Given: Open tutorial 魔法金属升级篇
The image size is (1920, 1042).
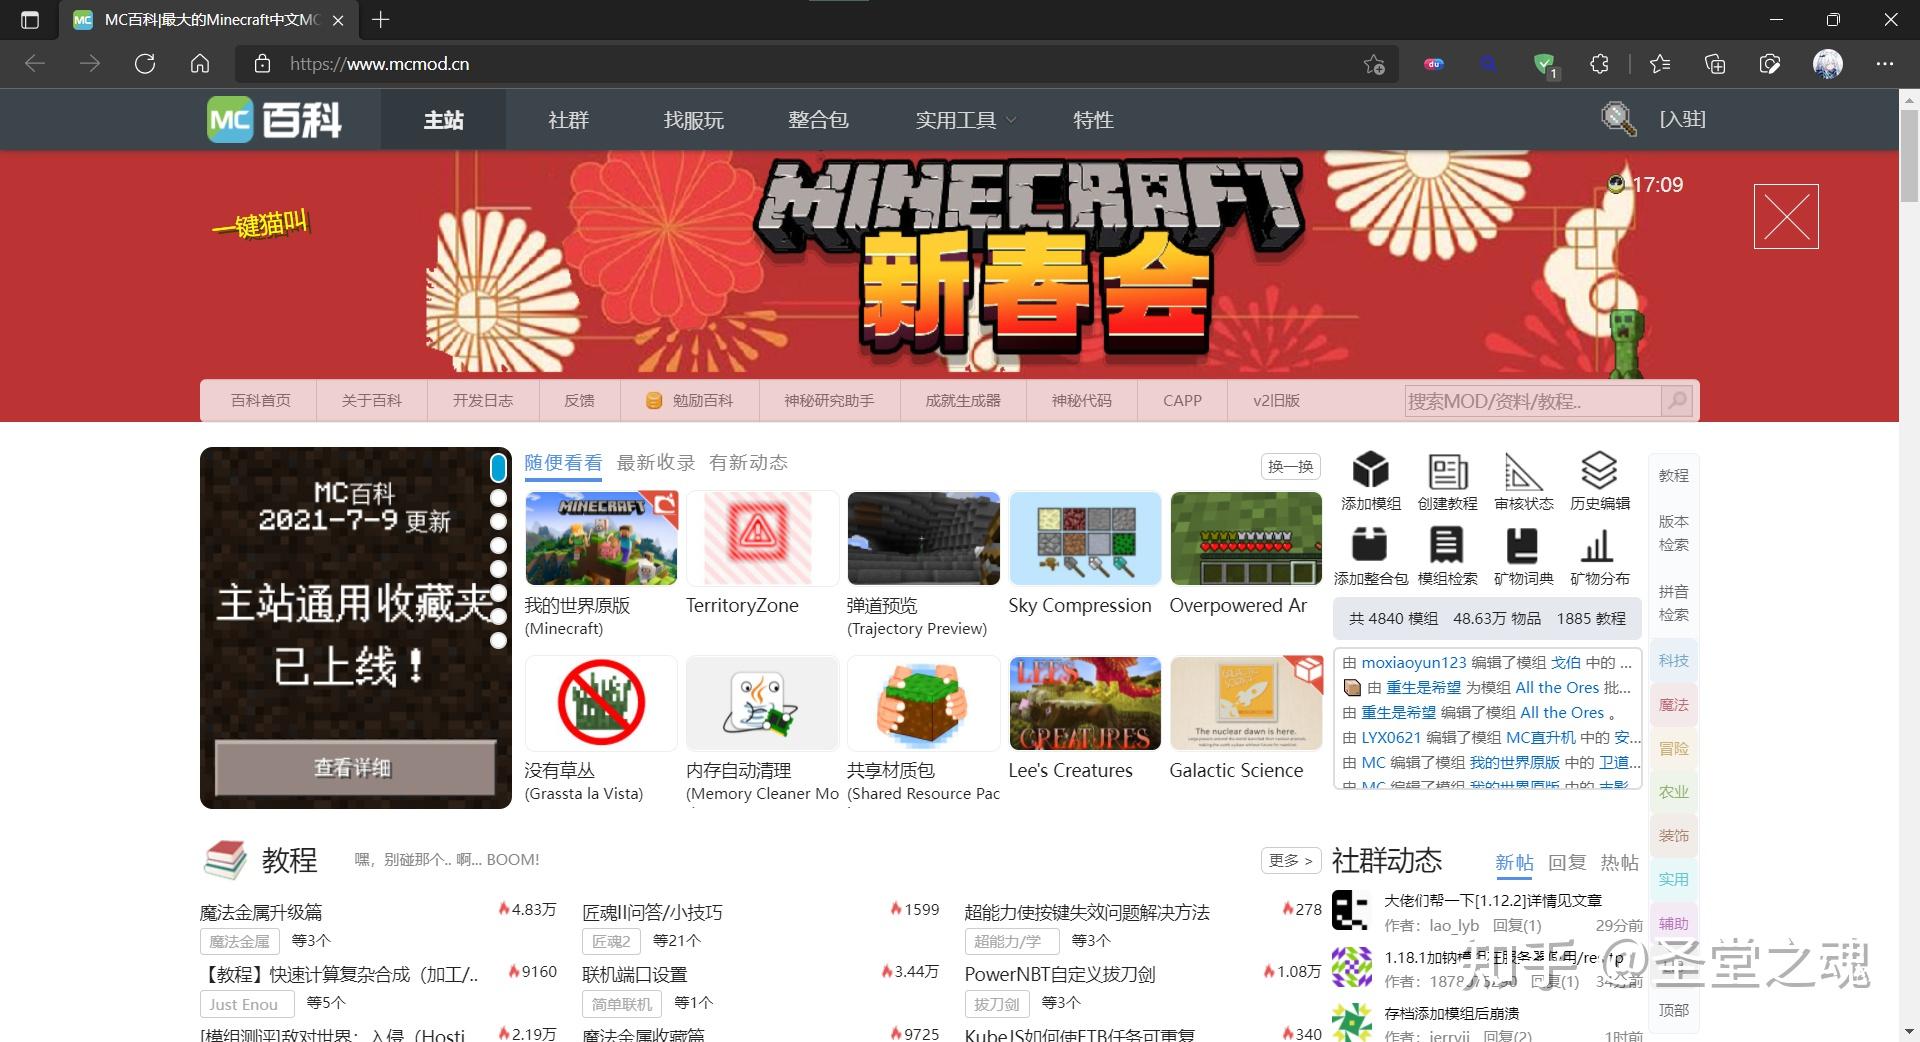Looking at the screenshot, I should pos(261,912).
